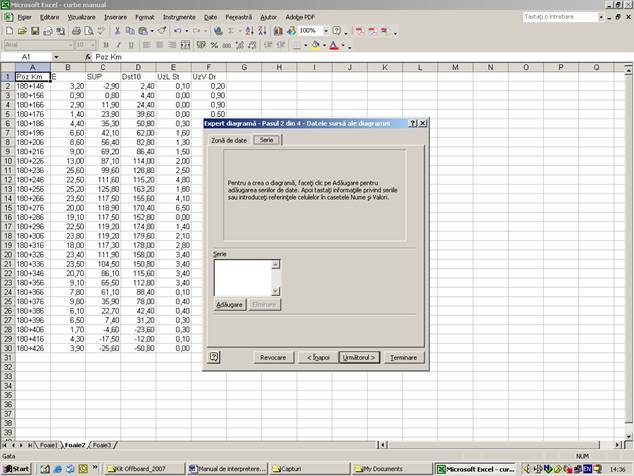Click the Undo arrow icon
634x476 pixels.
tap(177, 31)
